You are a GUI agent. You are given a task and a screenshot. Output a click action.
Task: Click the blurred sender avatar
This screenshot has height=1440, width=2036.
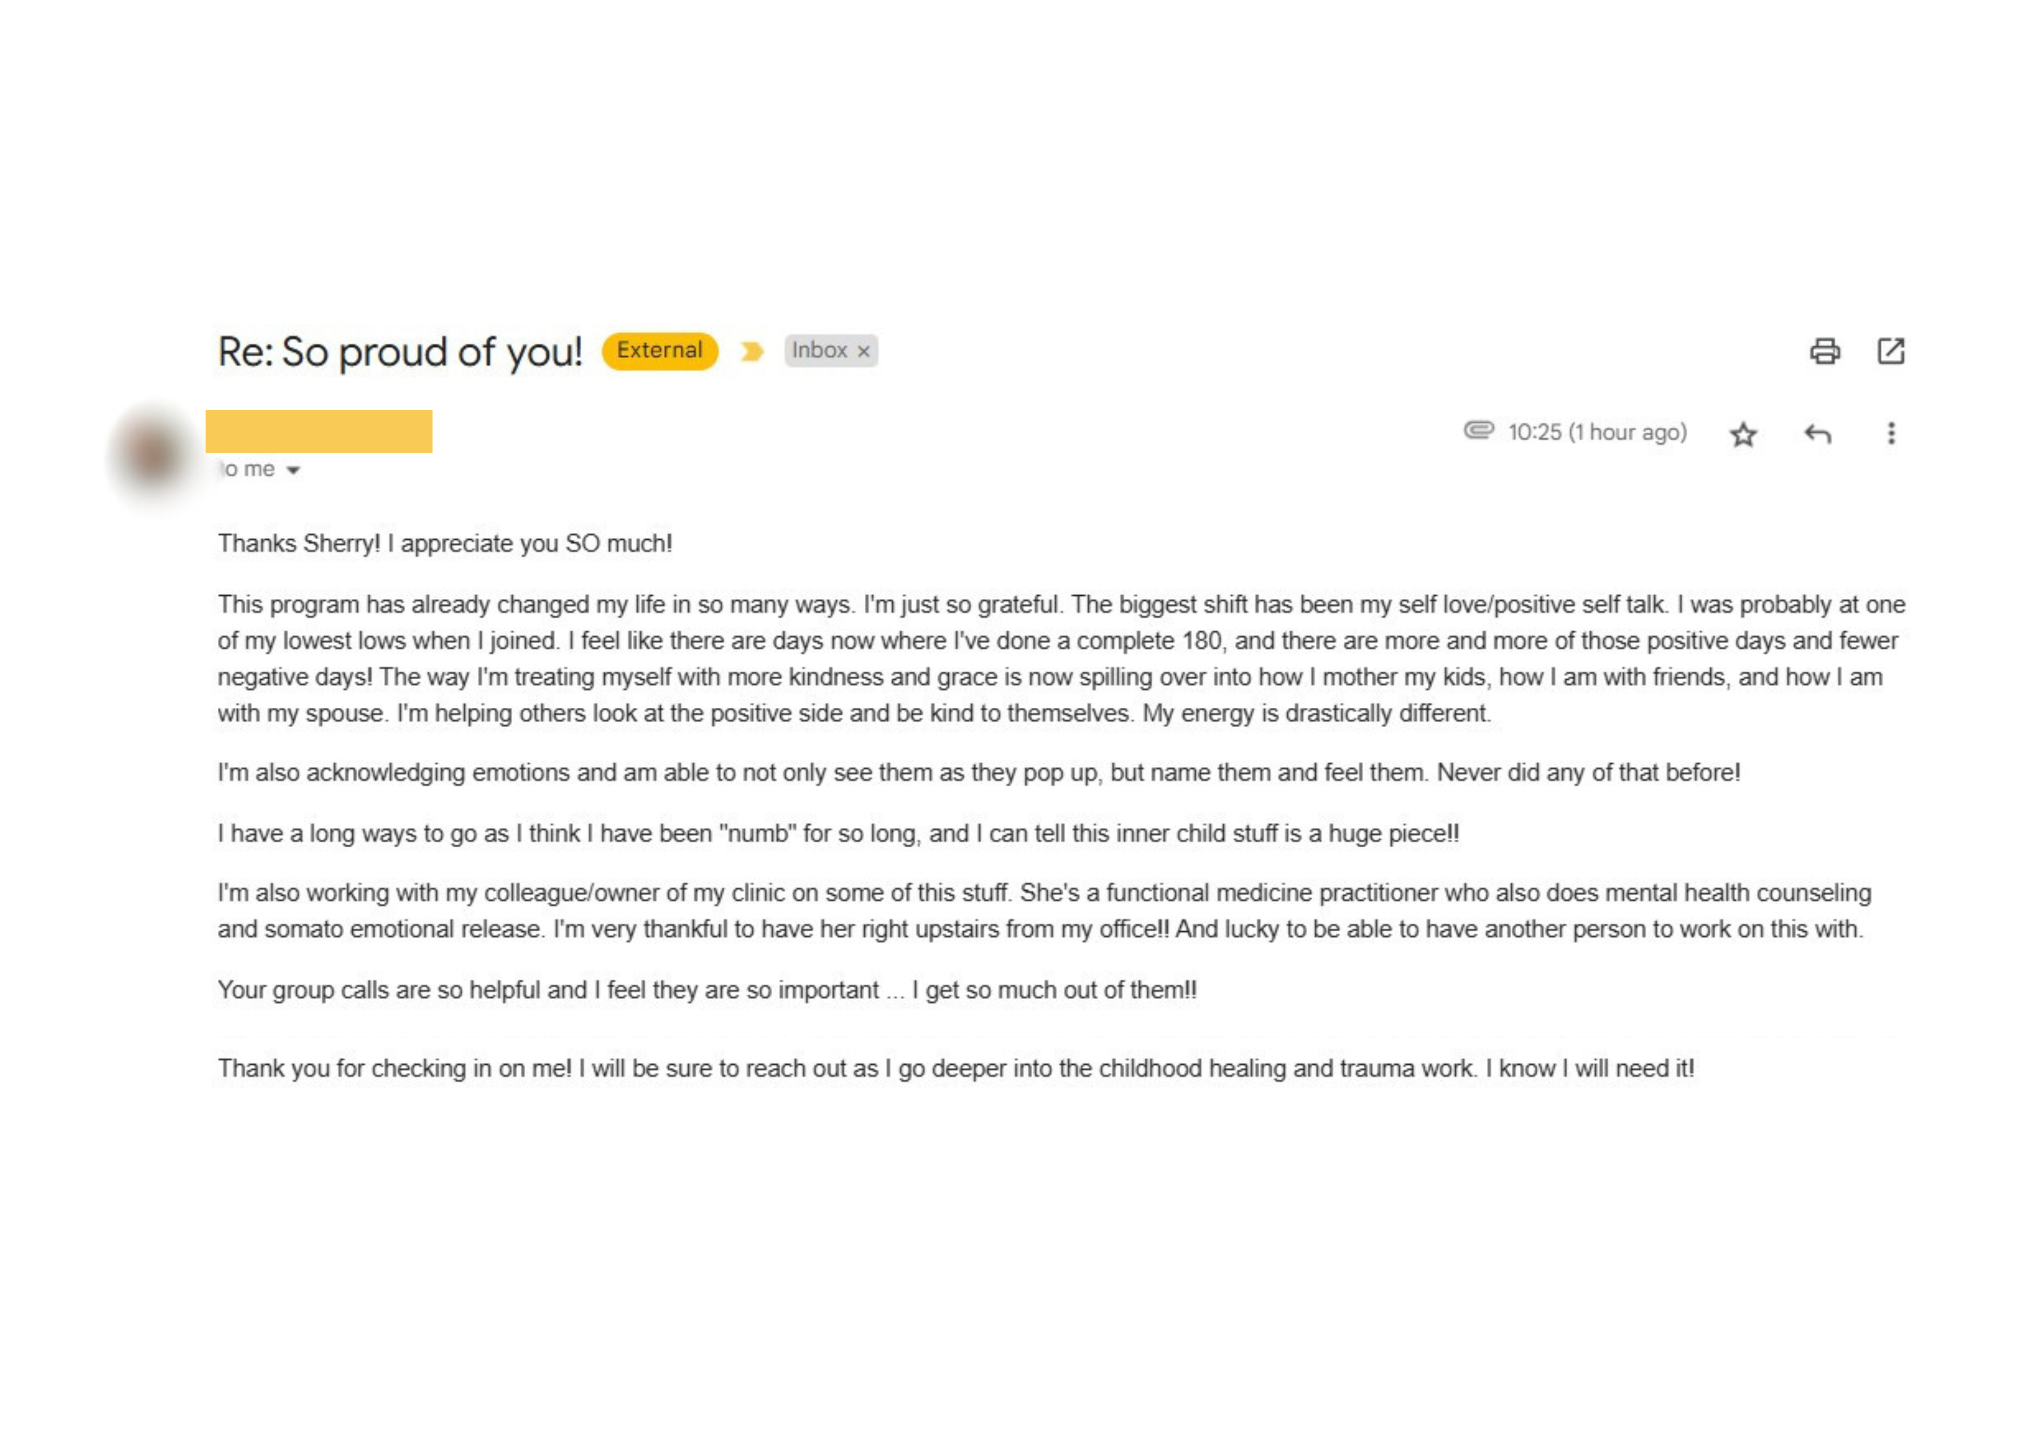pyautogui.click(x=152, y=453)
